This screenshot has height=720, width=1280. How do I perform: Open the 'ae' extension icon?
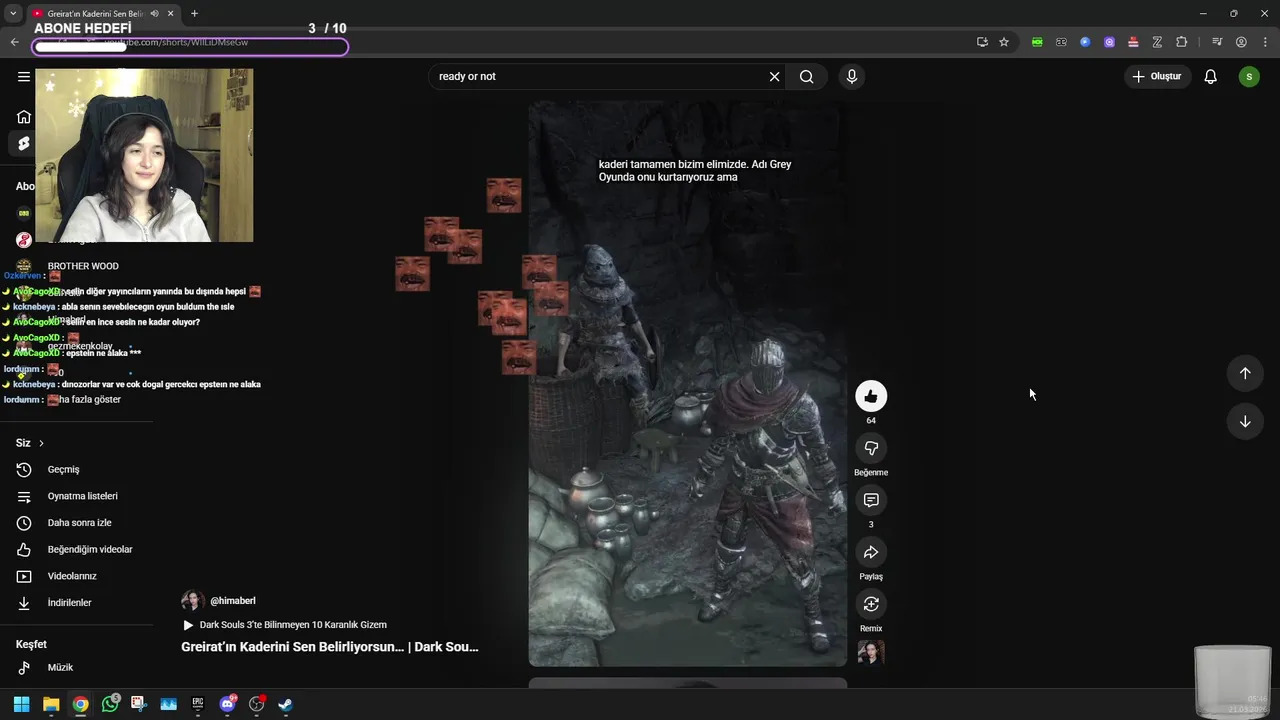(x=1061, y=42)
